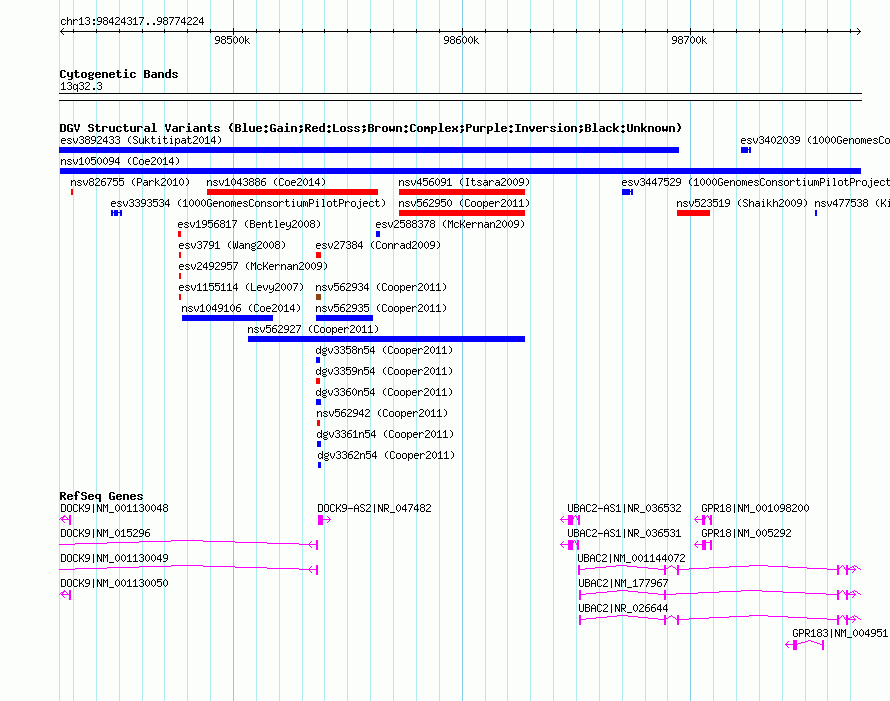Open DOCK9-AS2|NR_047482 gene label

(374, 508)
